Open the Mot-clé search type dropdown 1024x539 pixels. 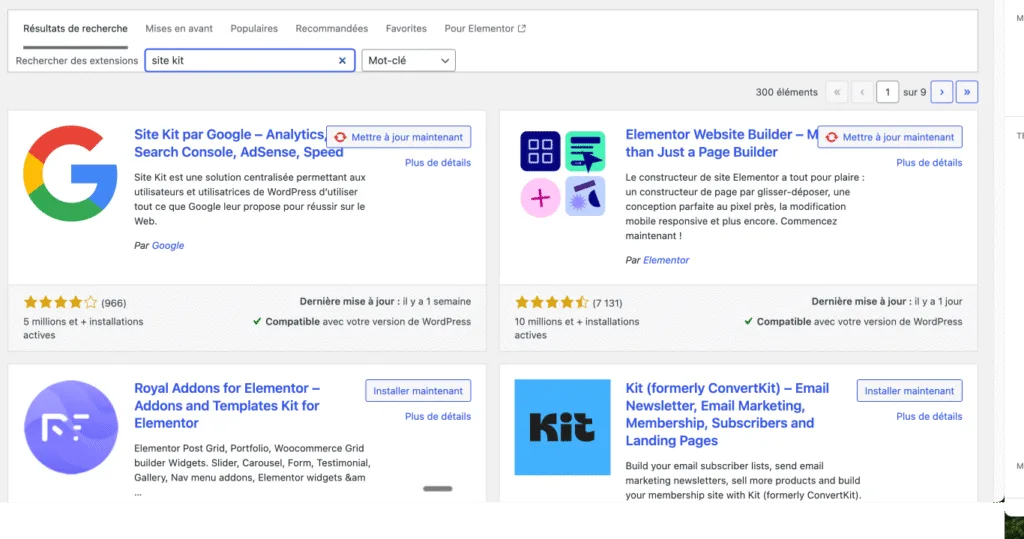click(x=409, y=60)
